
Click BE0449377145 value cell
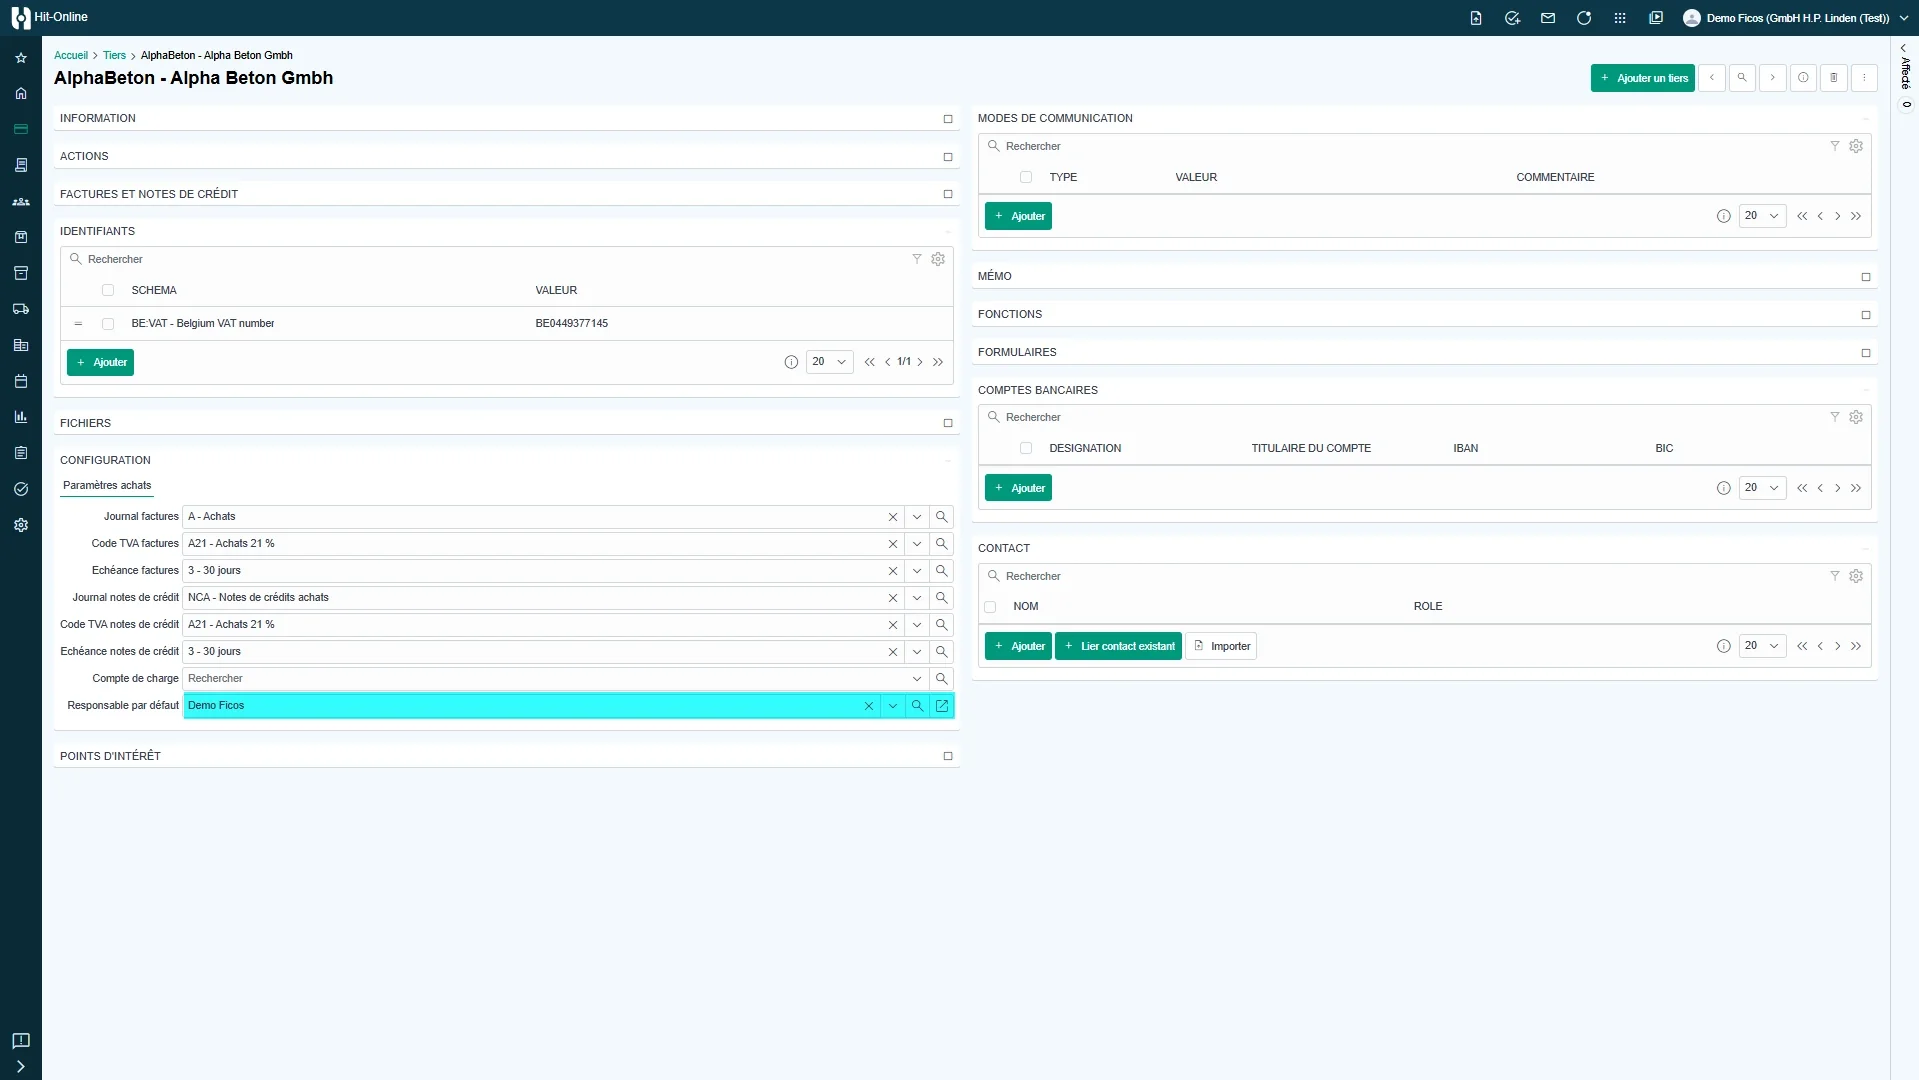pyautogui.click(x=571, y=324)
